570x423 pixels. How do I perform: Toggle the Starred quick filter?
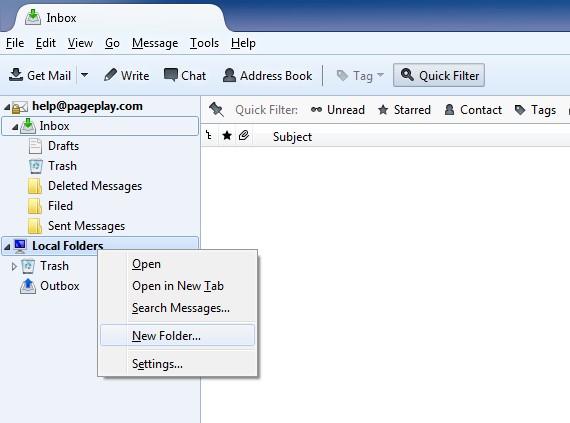tap(404, 110)
